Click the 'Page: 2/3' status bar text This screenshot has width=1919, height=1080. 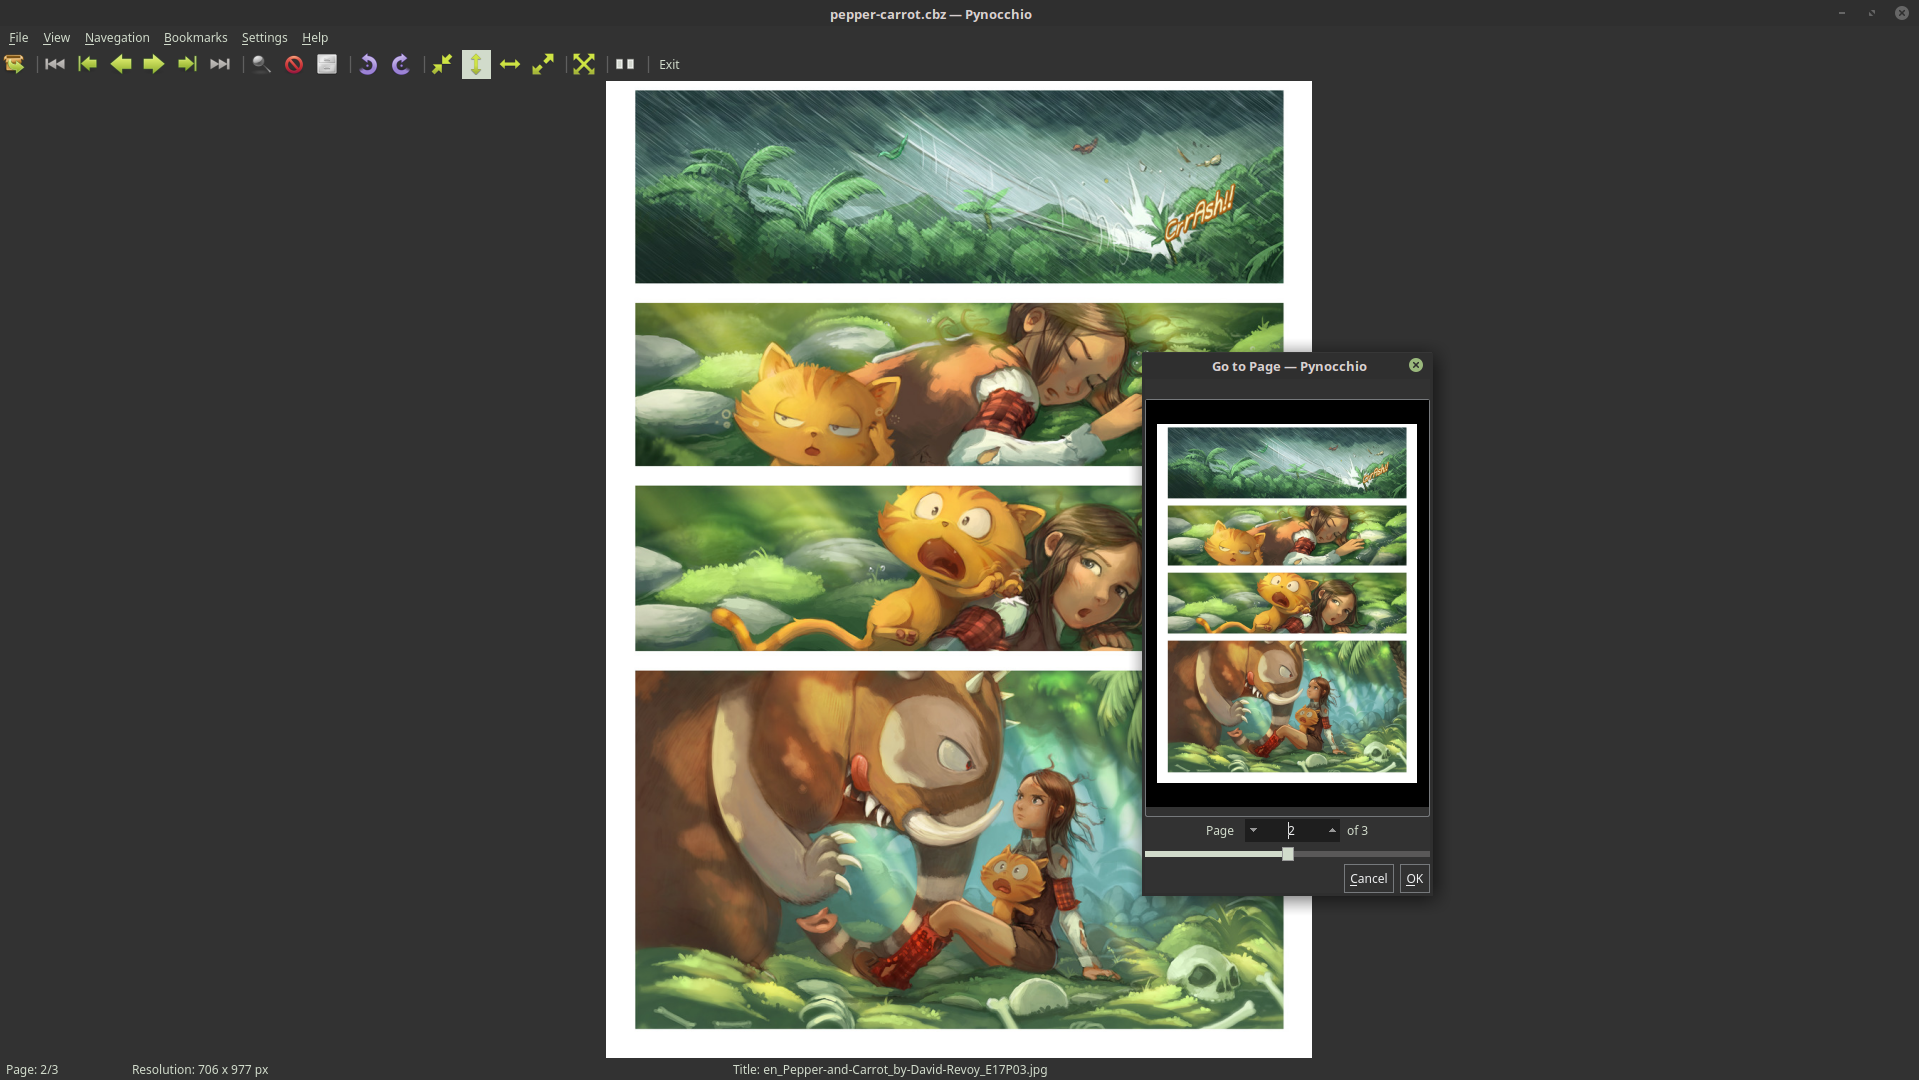[32, 1069]
